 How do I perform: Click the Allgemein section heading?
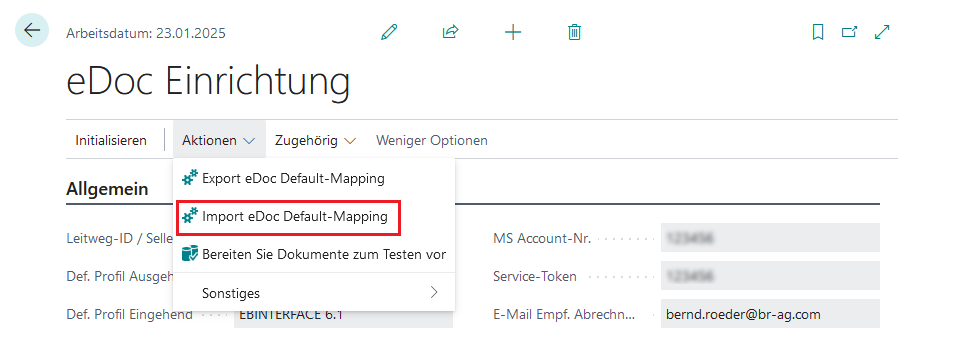click(x=107, y=189)
